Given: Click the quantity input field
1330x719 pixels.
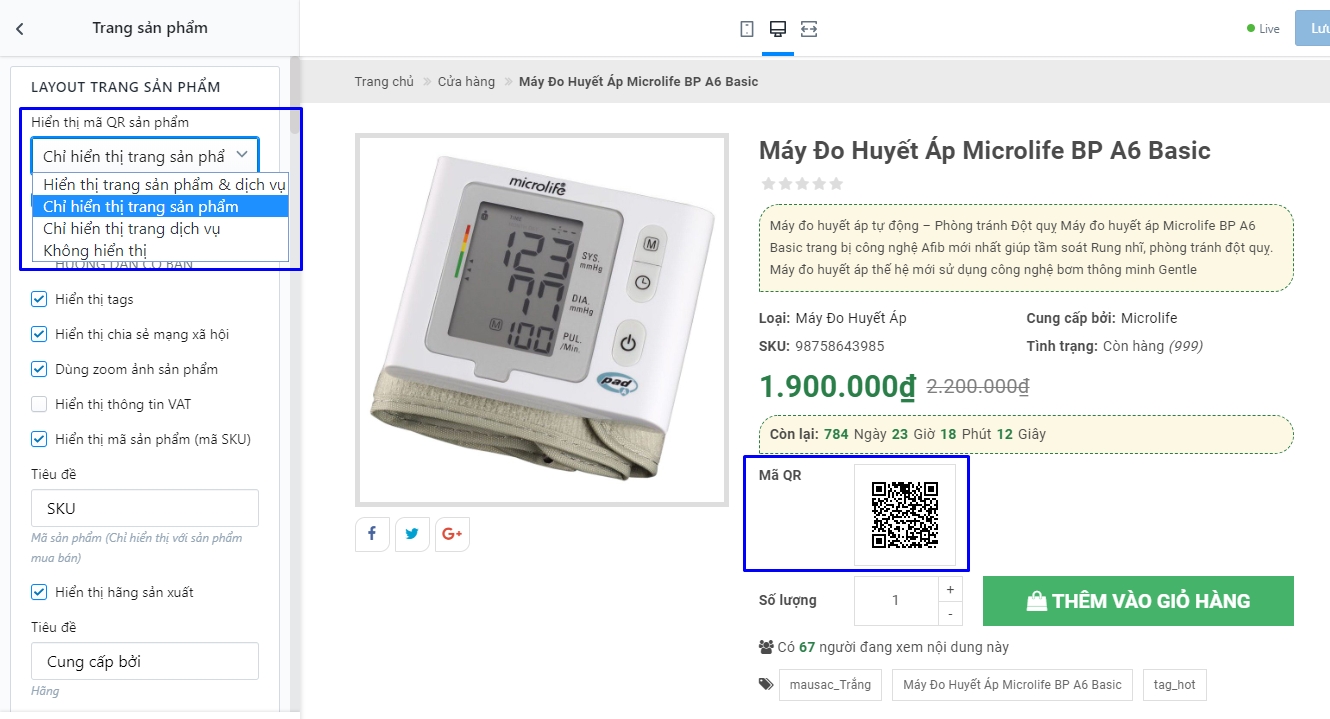Looking at the screenshot, I should (895, 601).
